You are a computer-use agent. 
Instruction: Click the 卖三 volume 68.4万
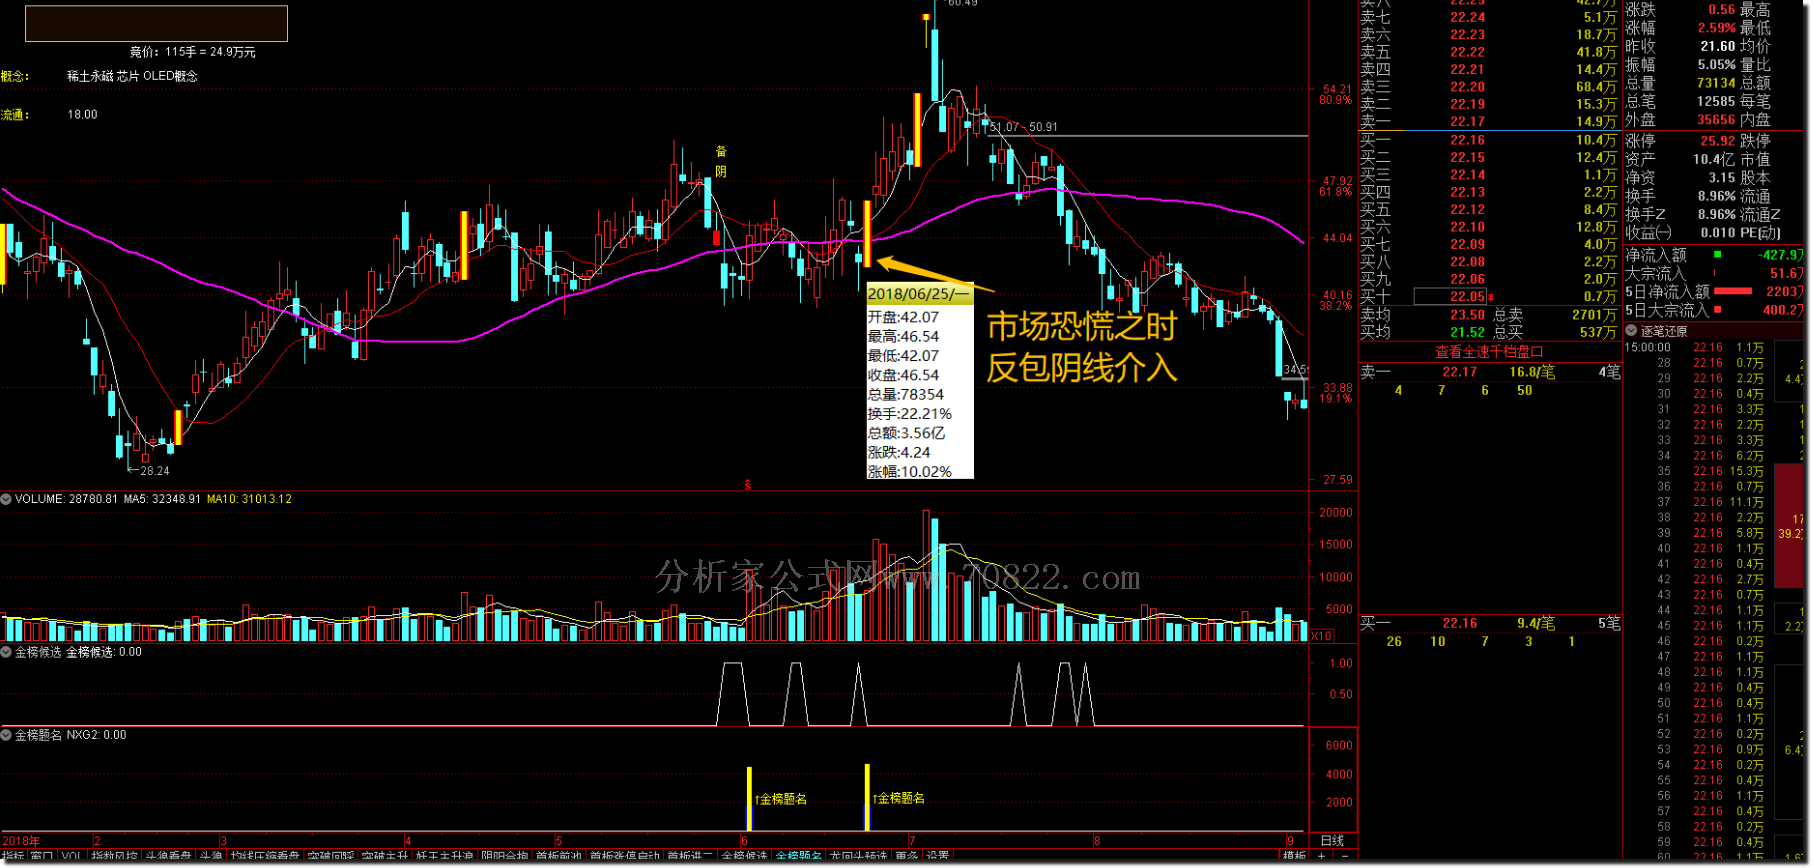1596,87
